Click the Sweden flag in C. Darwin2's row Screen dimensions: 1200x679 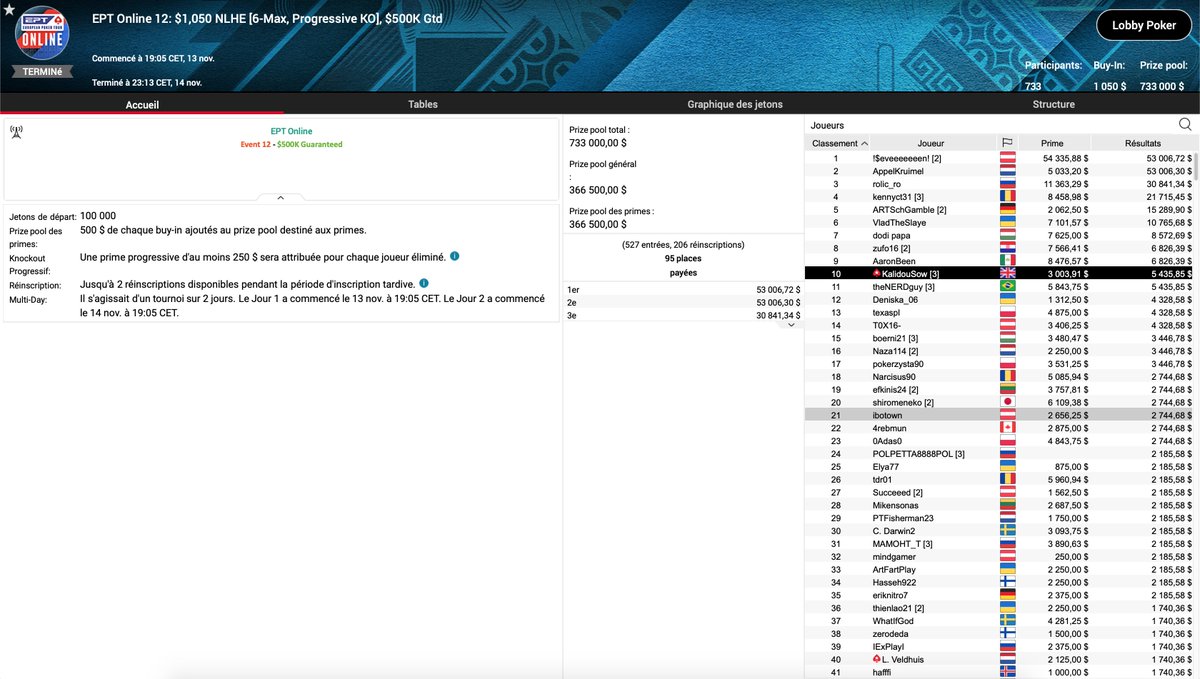click(1007, 531)
